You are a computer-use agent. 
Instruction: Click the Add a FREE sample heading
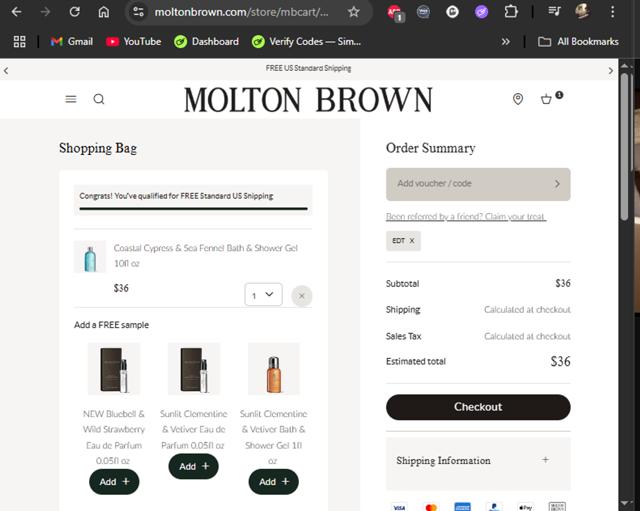click(x=111, y=325)
